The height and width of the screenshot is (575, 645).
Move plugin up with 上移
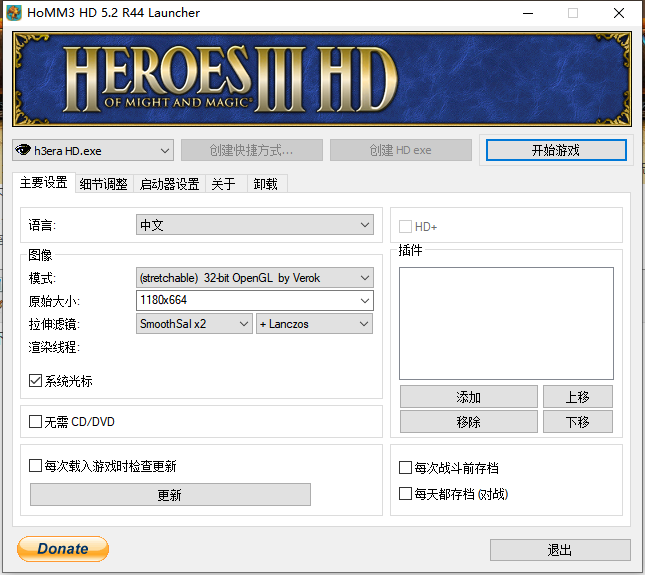point(578,397)
